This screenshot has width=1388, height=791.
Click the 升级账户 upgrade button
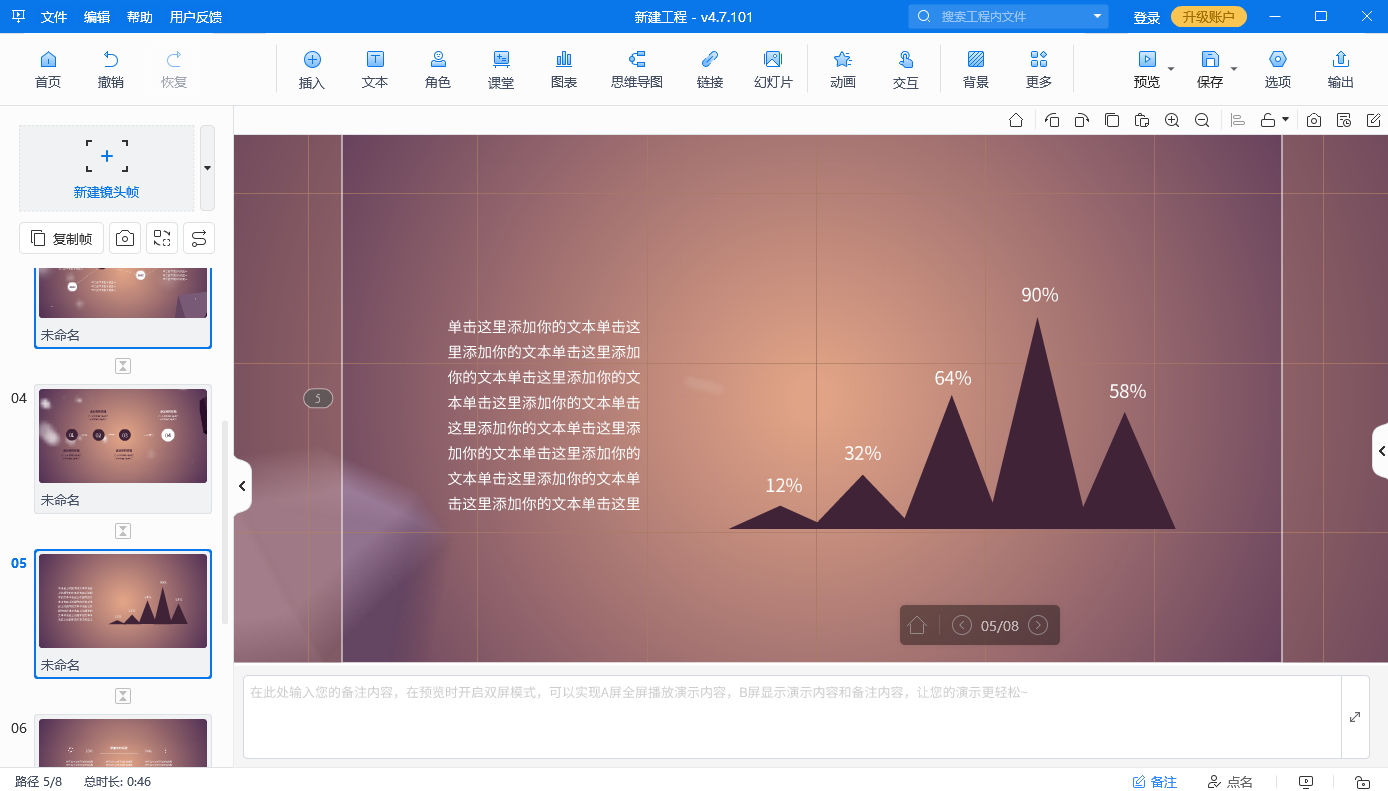pos(1209,17)
